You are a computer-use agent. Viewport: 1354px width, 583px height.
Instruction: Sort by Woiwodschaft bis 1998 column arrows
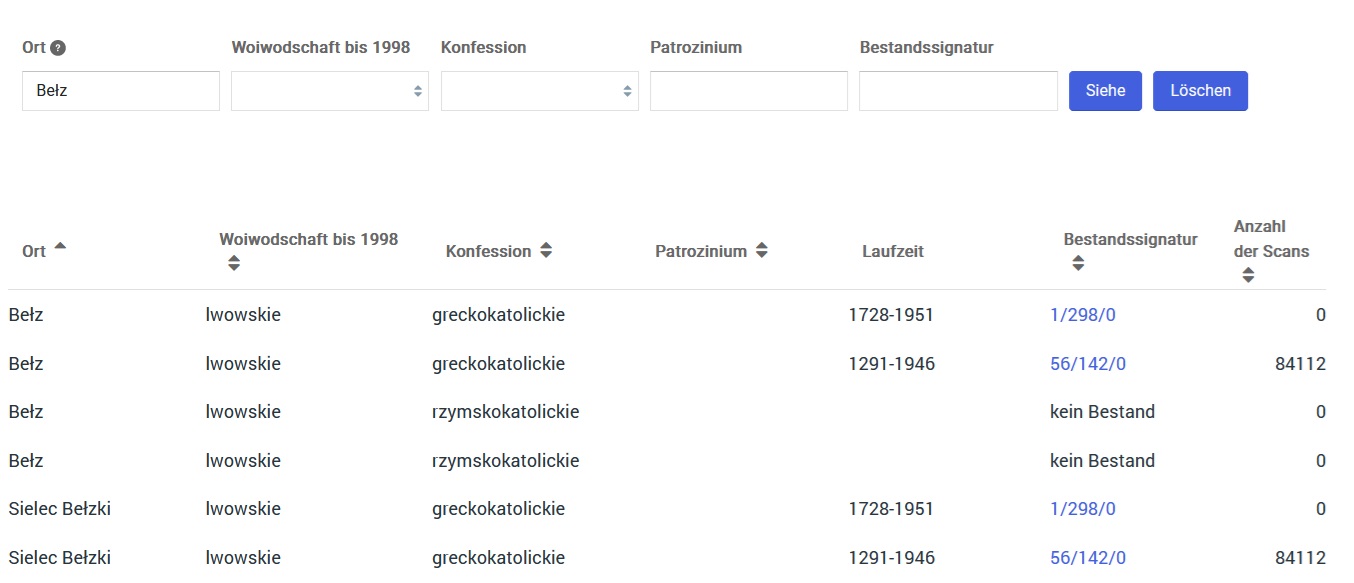[x=234, y=263]
